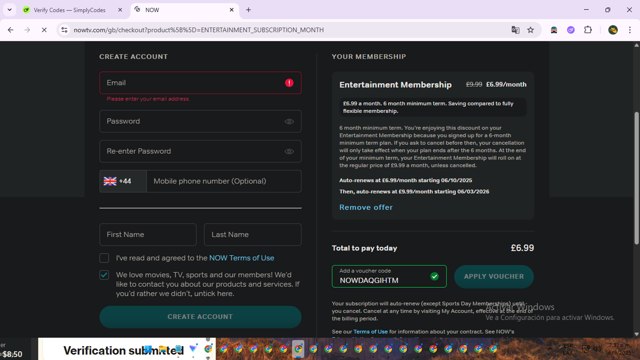
Task: Click the Remove offer link
Action: 366,207
